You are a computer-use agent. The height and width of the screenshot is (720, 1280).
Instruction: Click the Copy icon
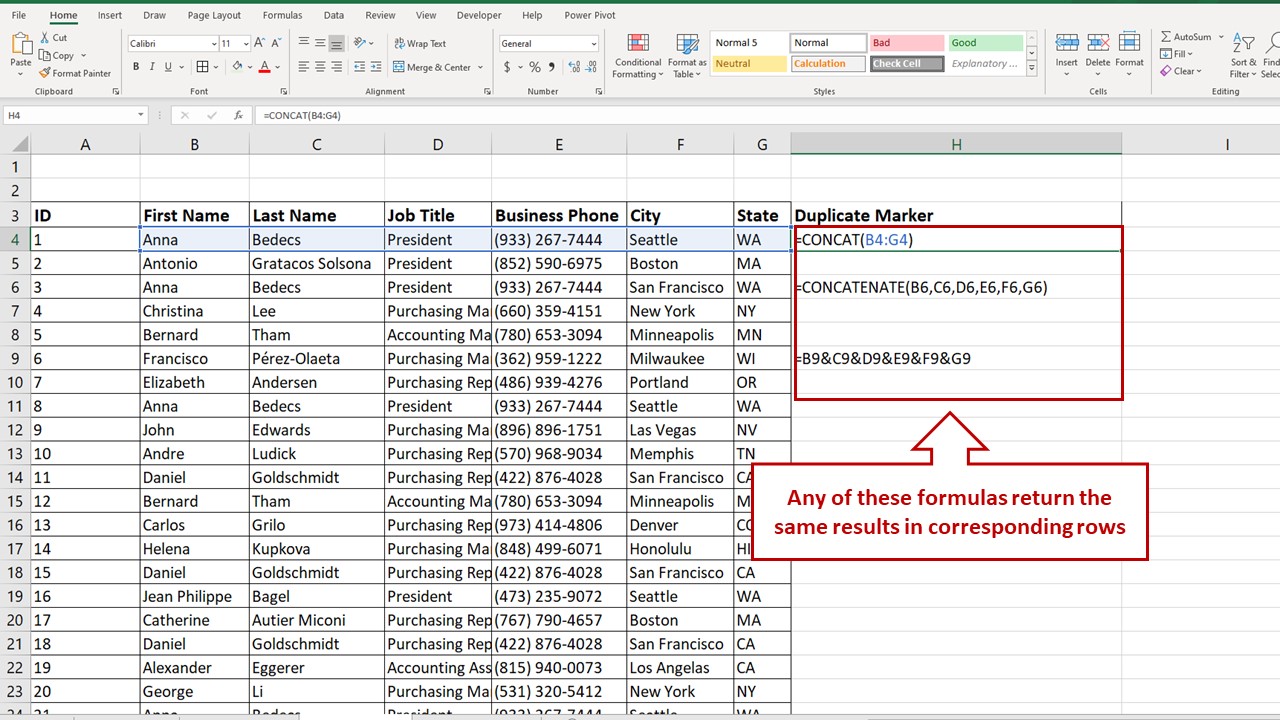point(46,56)
